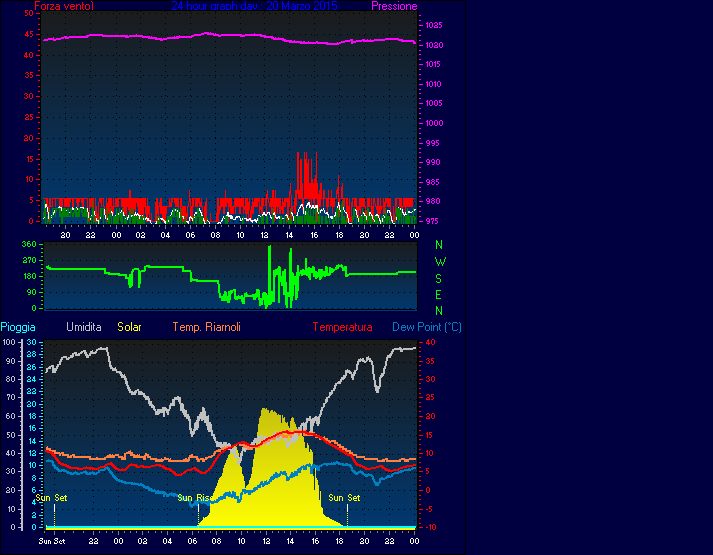Click the Dew Point (°C) legend label
The width and height of the screenshot is (713, 555).
[427, 327]
